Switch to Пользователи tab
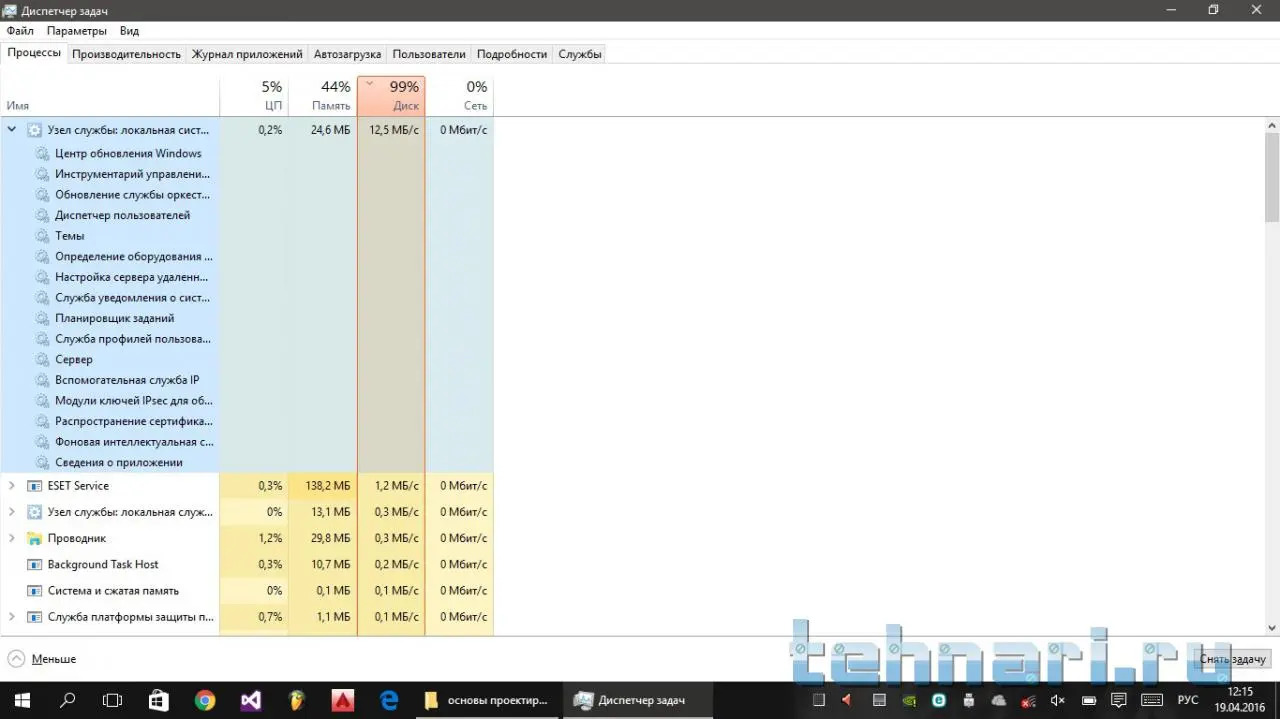The width and height of the screenshot is (1280, 719). click(429, 54)
